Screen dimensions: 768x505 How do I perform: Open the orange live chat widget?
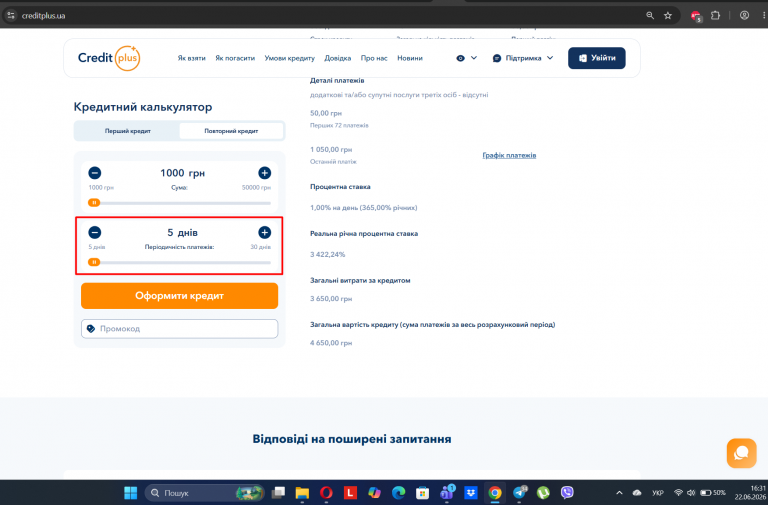tap(741, 453)
